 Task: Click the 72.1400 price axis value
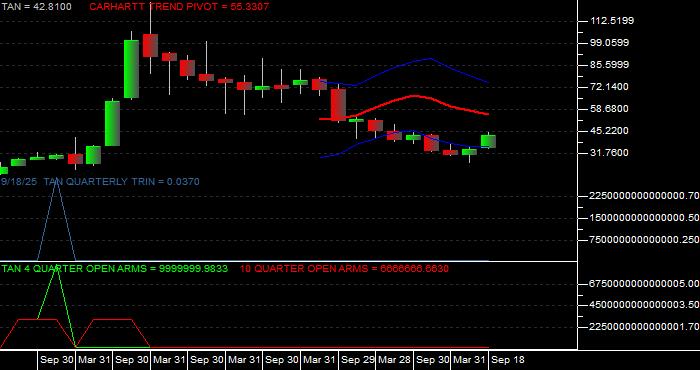point(609,86)
